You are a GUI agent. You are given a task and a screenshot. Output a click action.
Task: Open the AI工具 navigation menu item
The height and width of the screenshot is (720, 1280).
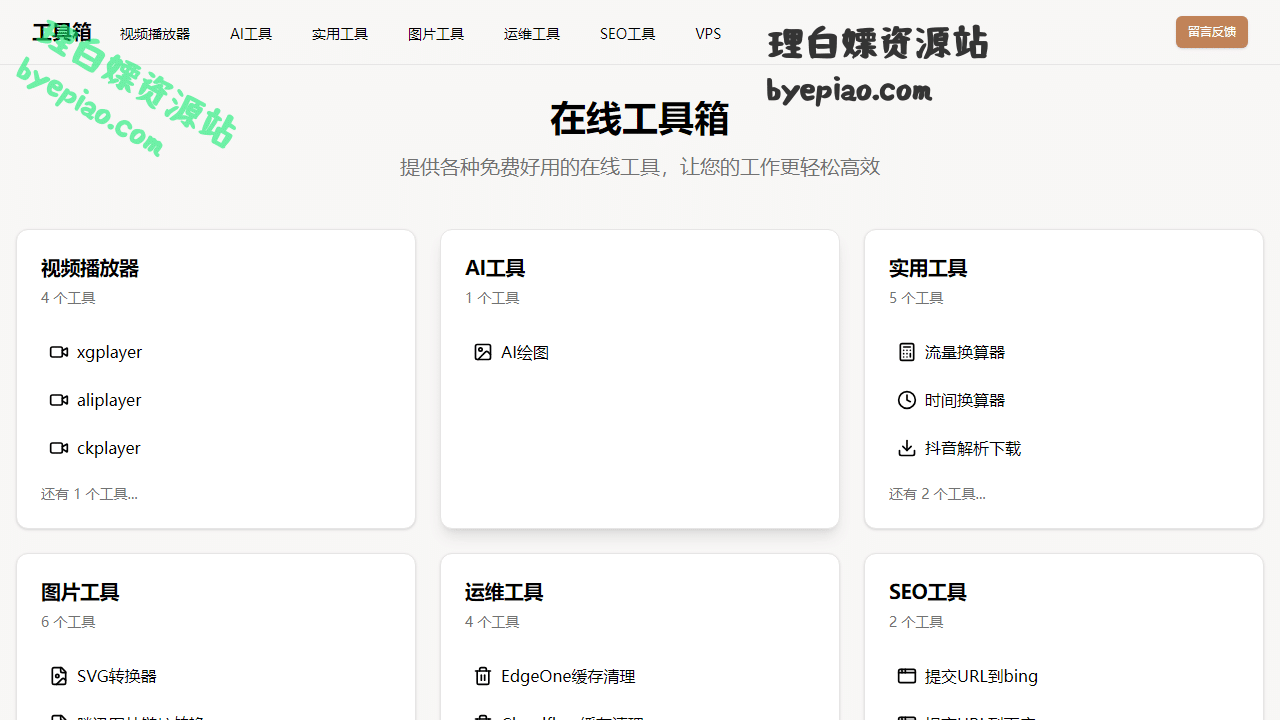pyautogui.click(x=251, y=34)
